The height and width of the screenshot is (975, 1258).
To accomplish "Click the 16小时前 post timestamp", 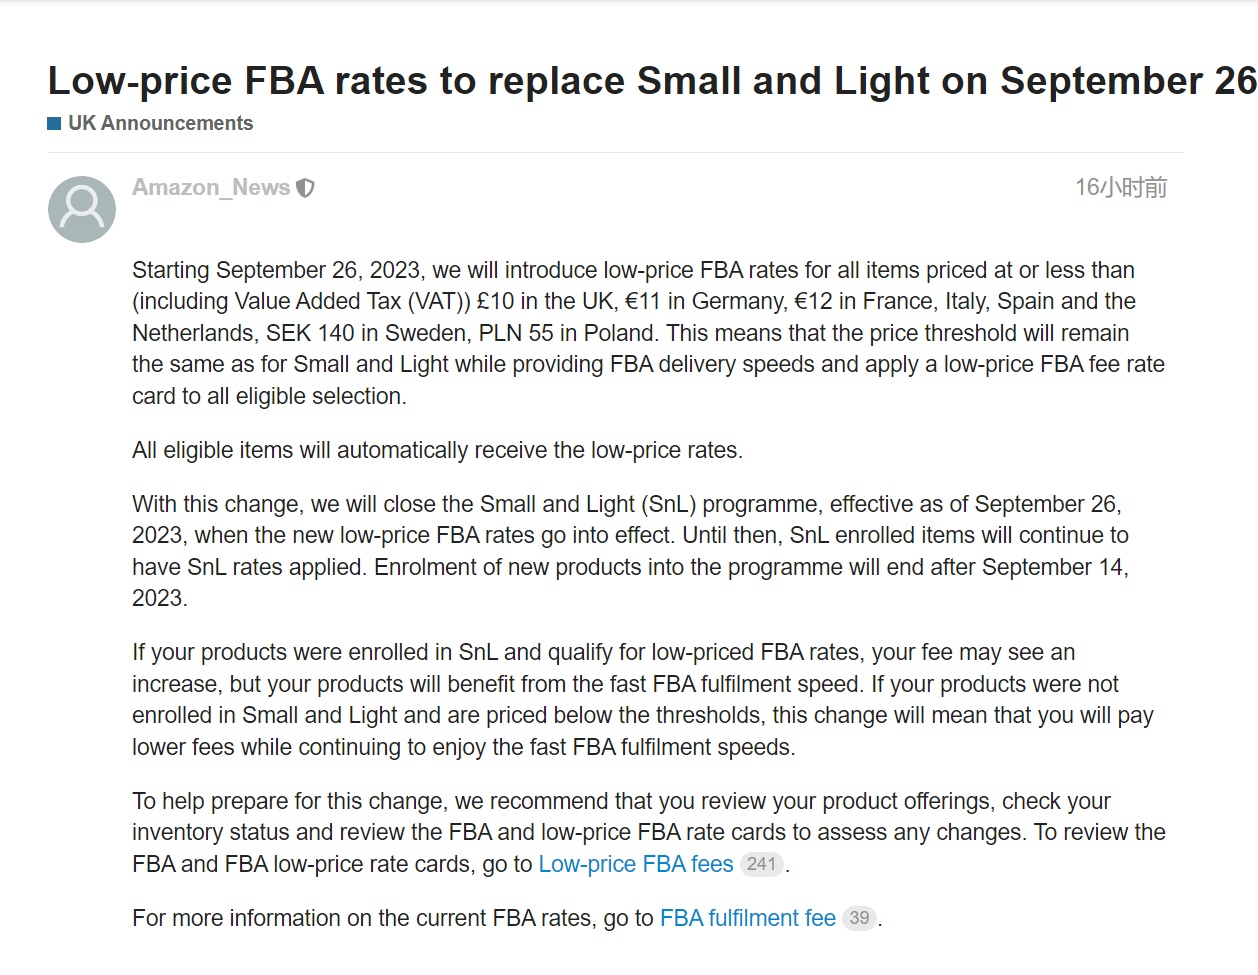I will (1121, 188).
